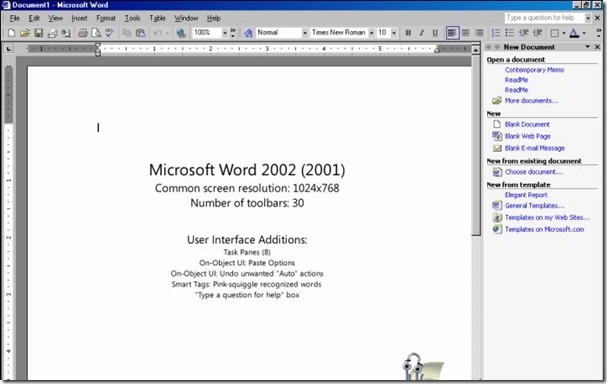Click Choose document link
The height and width of the screenshot is (384, 607).
coord(533,172)
